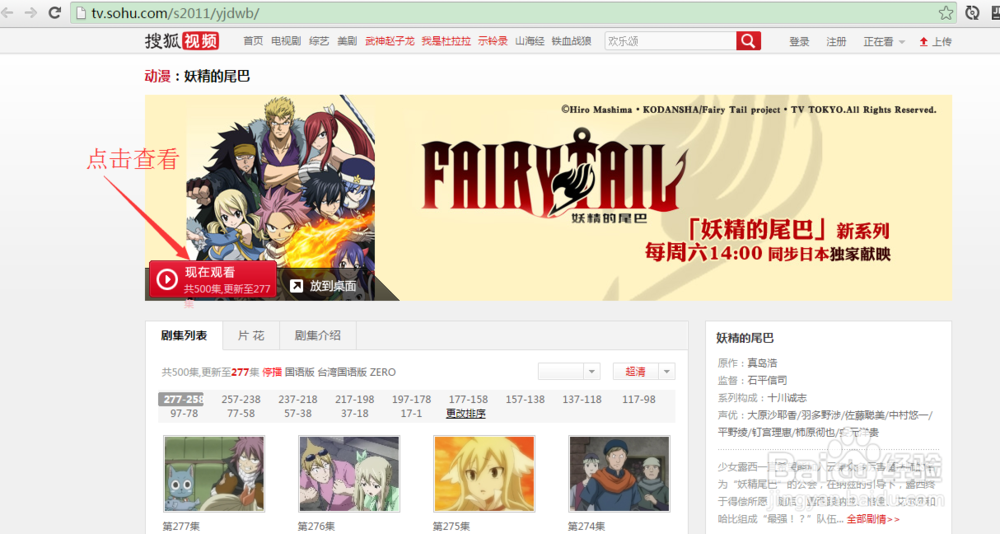Select the 台湾国语版 version link
The width and height of the screenshot is (1000, 534).
(x=342, y=372)
